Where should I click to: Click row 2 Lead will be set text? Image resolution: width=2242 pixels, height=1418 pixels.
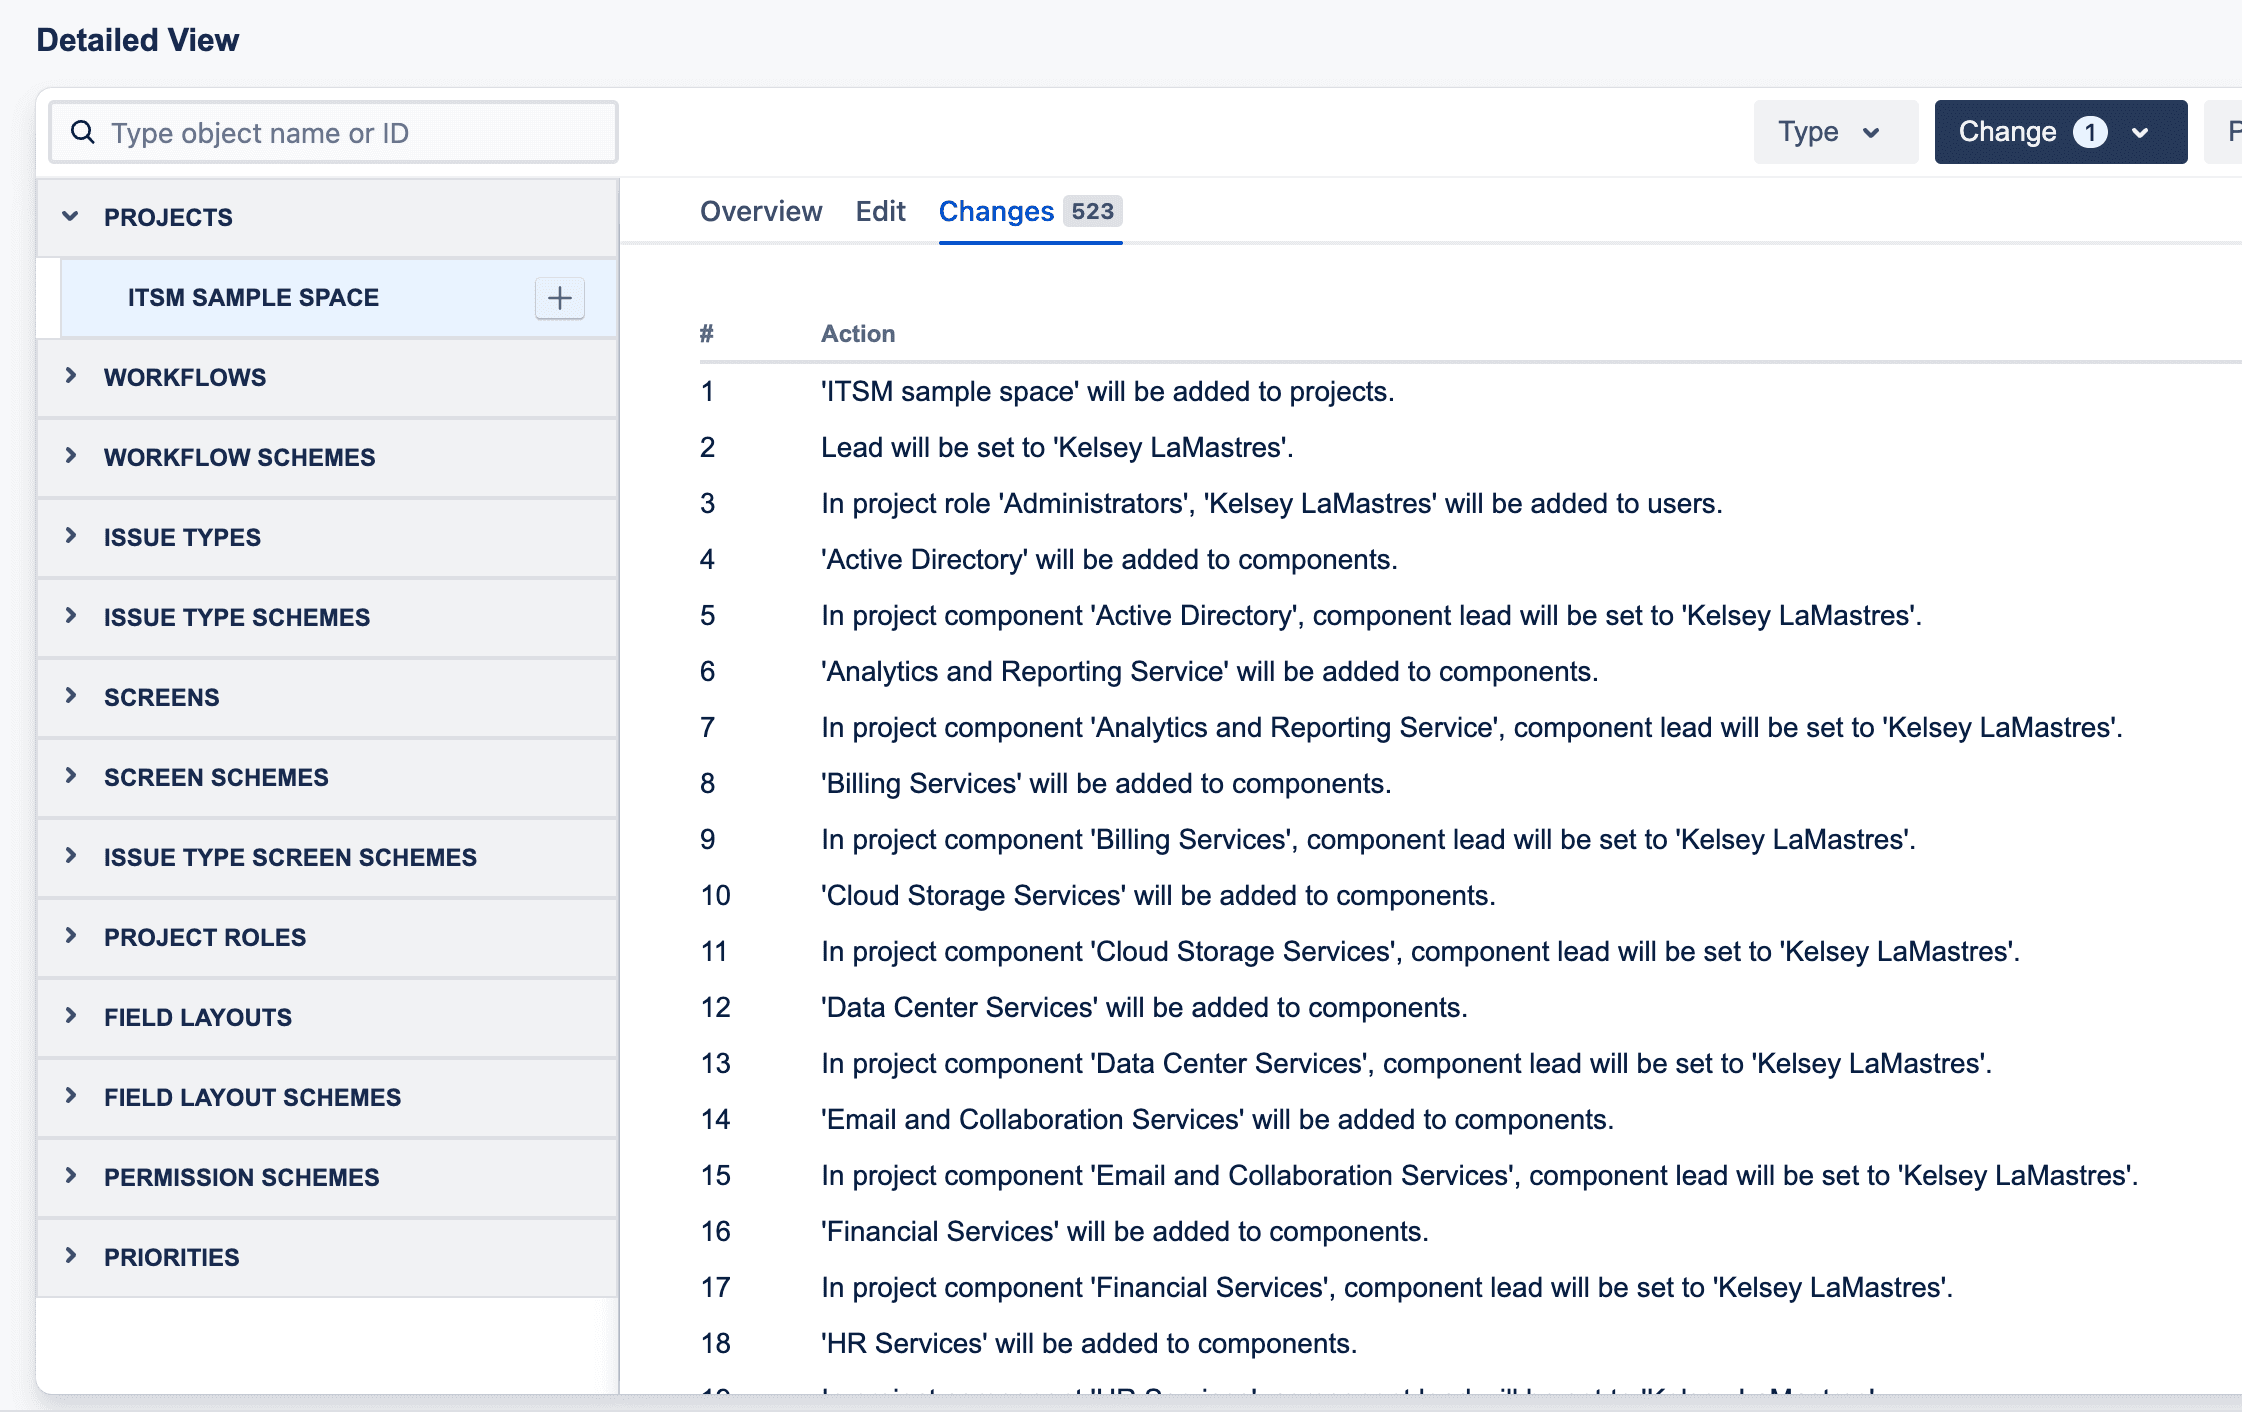[1057, 447]
